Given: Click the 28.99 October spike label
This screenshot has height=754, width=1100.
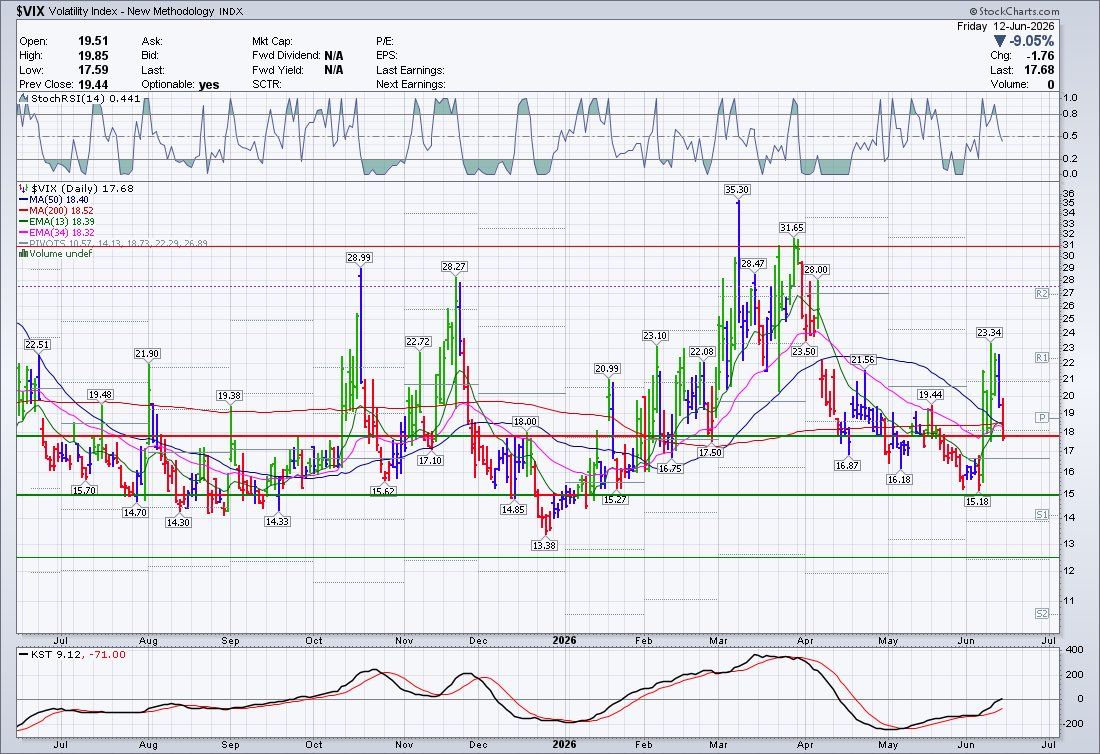Looking at the screenshot, I should 358,257.
